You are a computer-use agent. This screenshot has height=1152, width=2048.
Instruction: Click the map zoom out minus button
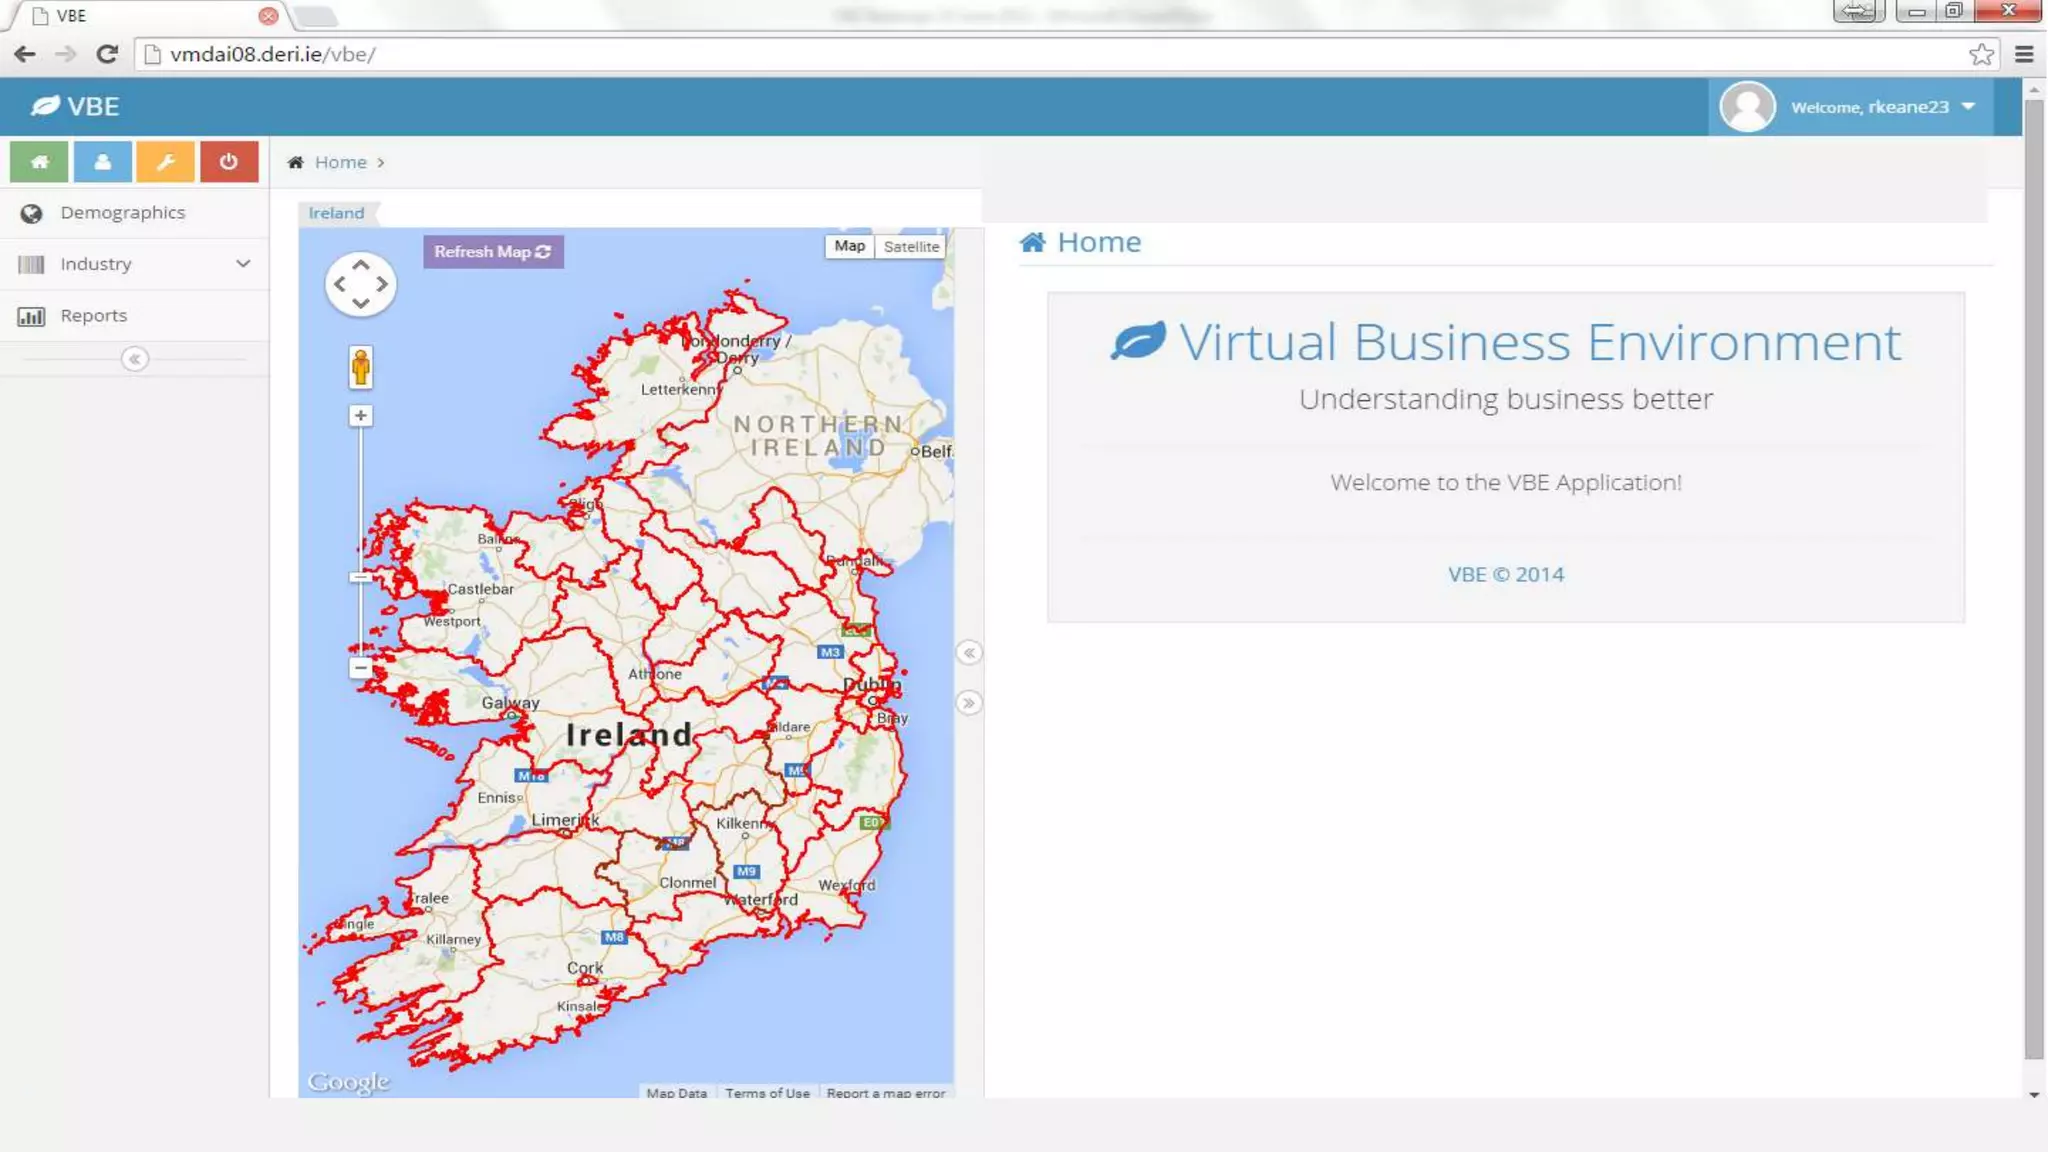[361, 667]
